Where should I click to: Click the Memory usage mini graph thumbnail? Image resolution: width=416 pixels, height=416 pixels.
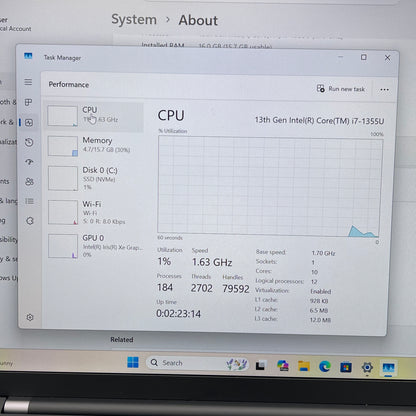click(63, 146)
